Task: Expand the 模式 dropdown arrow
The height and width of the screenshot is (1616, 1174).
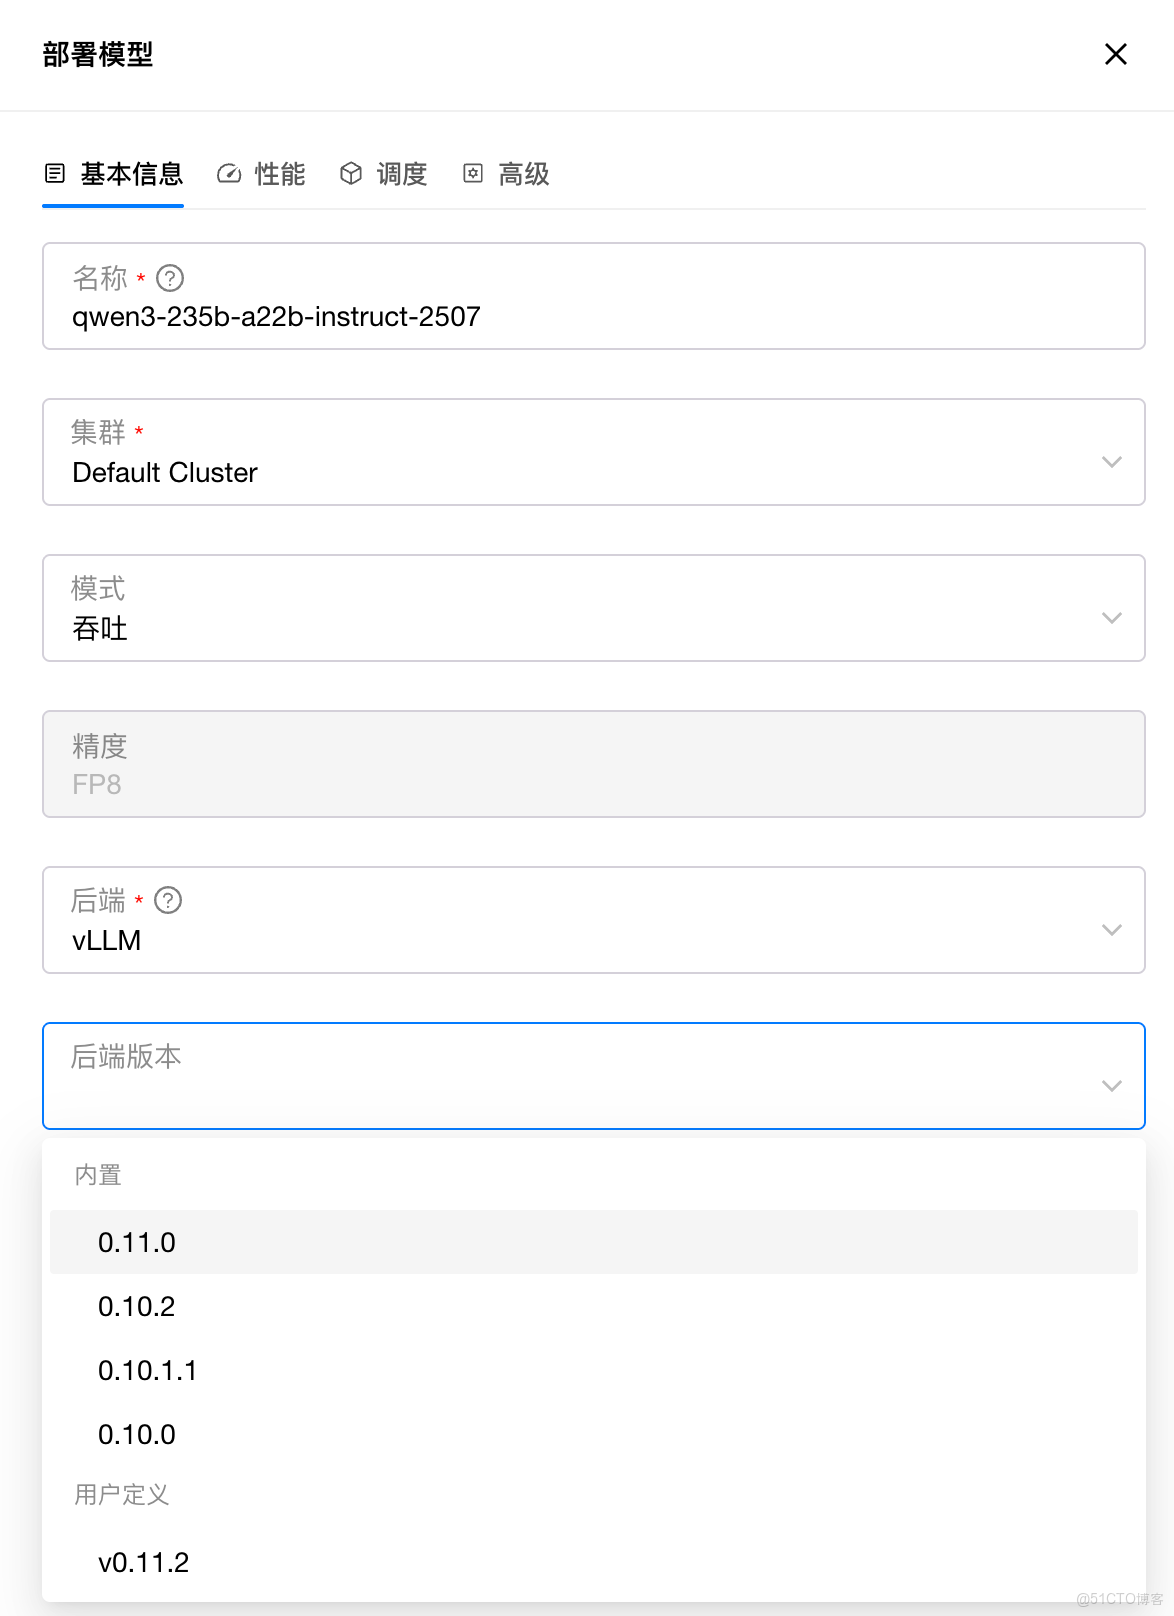Action: [1111, 618]
